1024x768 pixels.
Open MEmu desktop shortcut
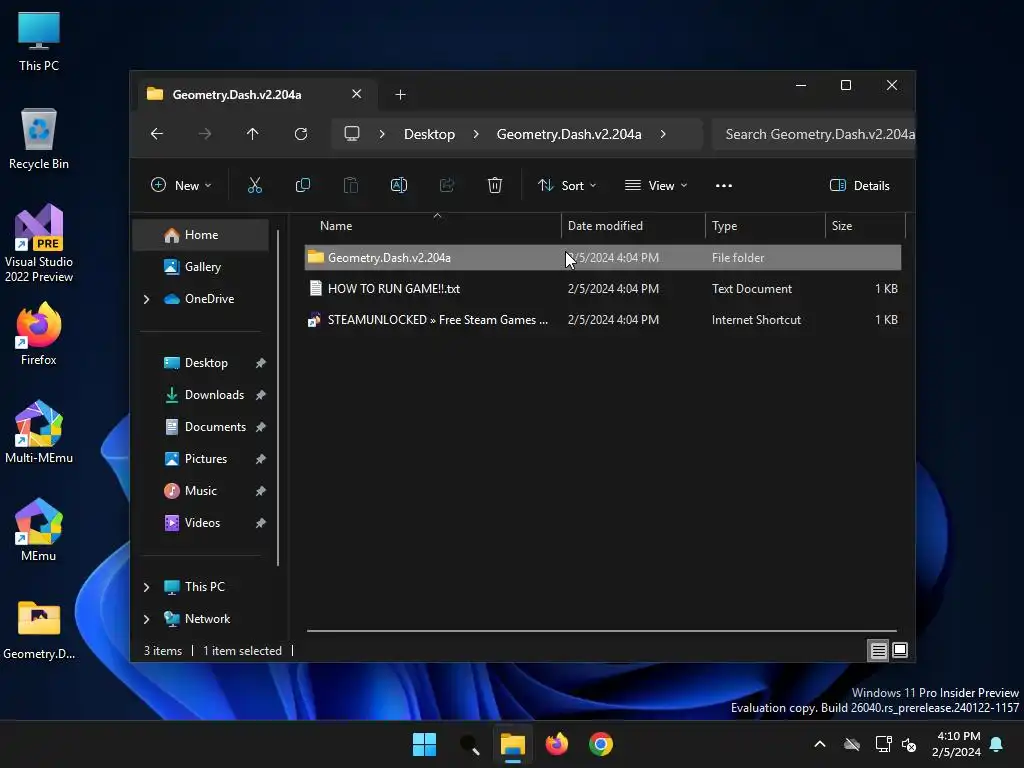pos(39,530)
